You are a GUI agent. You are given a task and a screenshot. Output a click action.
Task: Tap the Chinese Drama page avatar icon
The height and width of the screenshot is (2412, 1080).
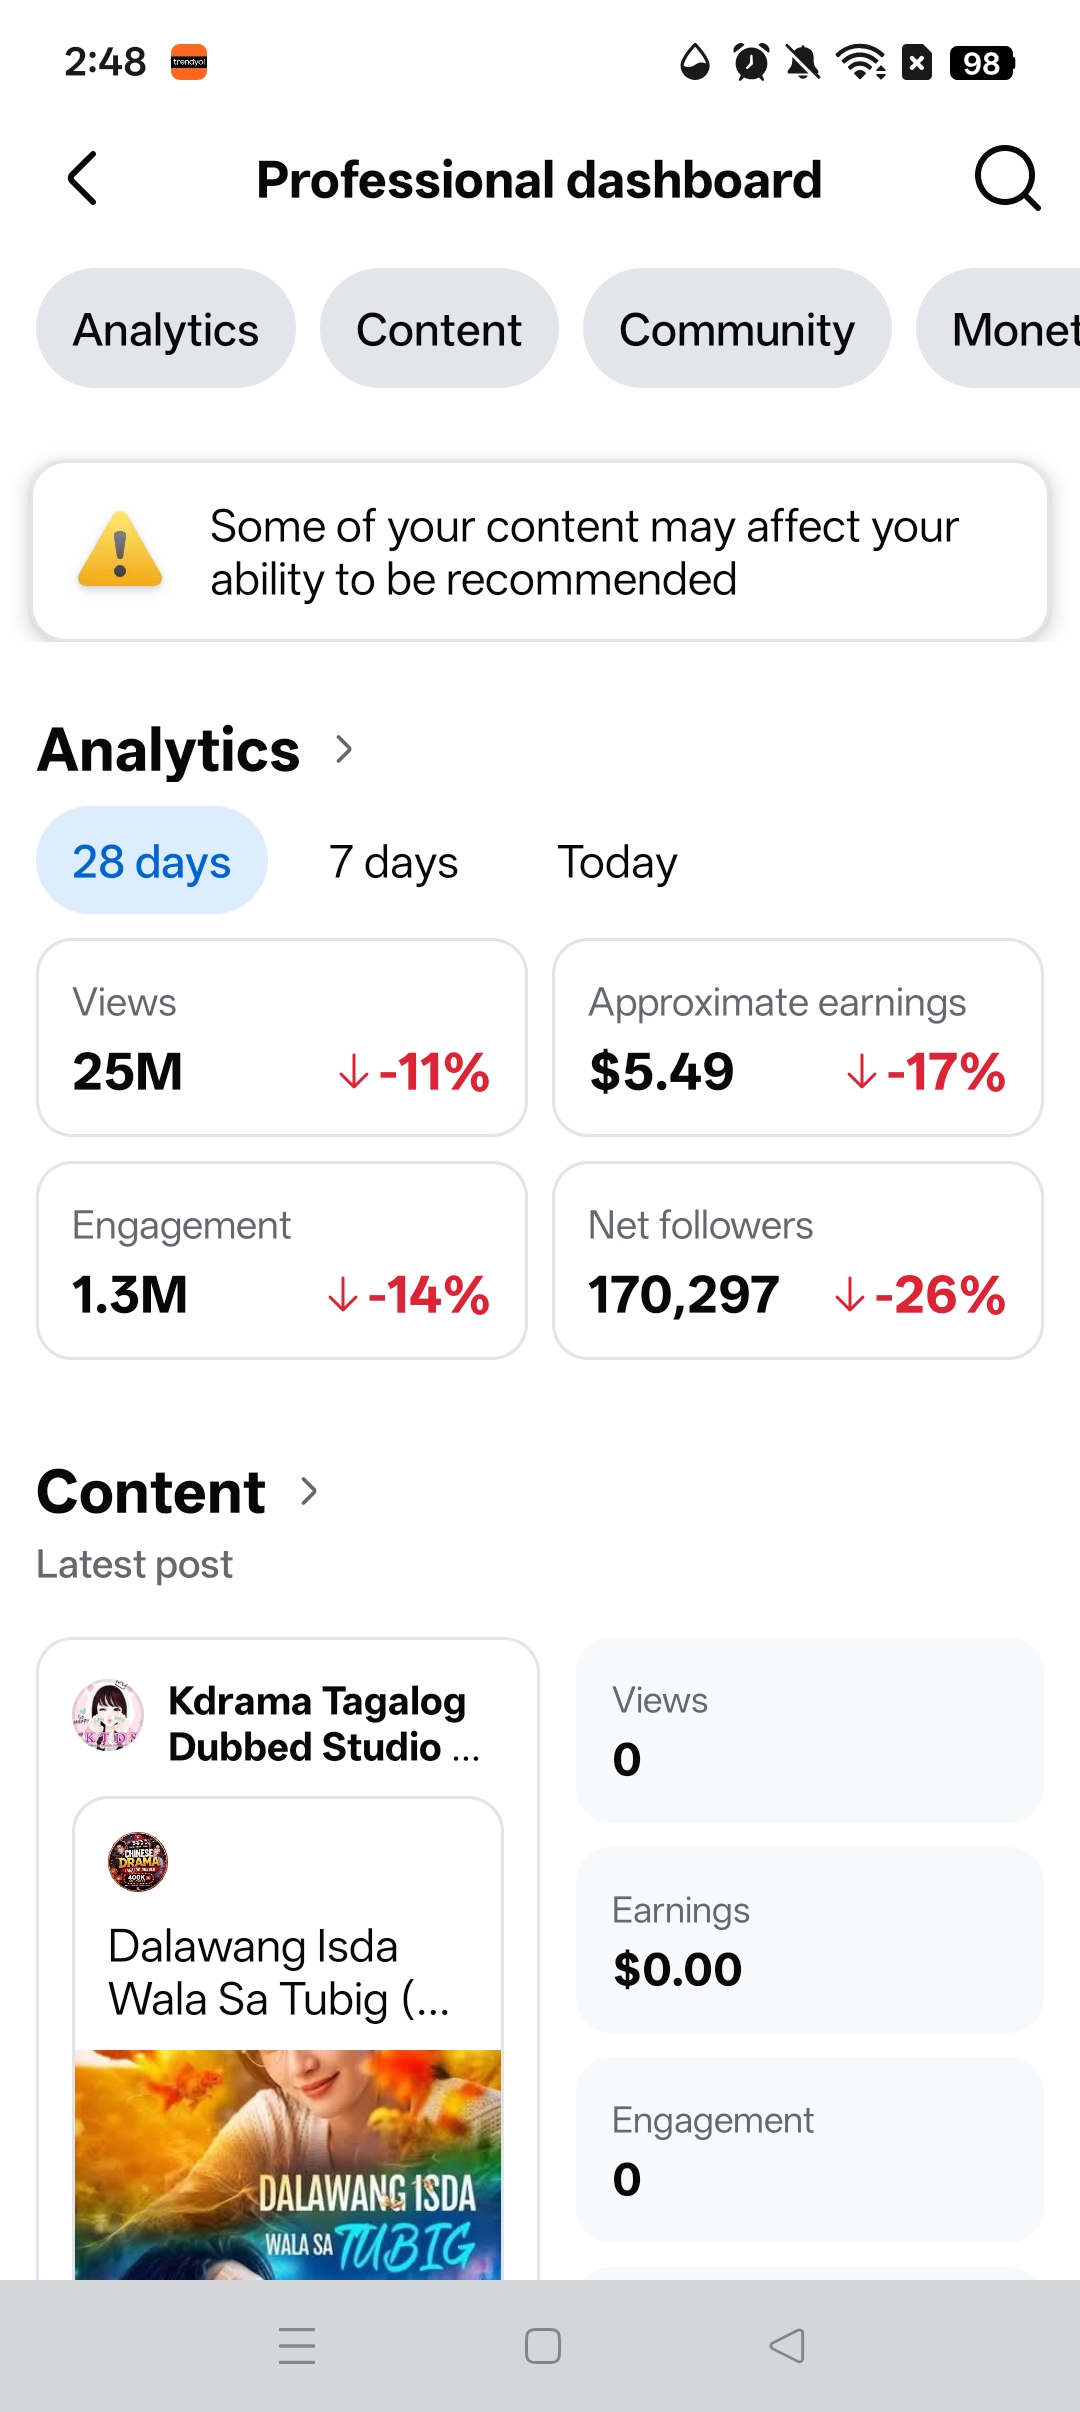coord(138,1861)
